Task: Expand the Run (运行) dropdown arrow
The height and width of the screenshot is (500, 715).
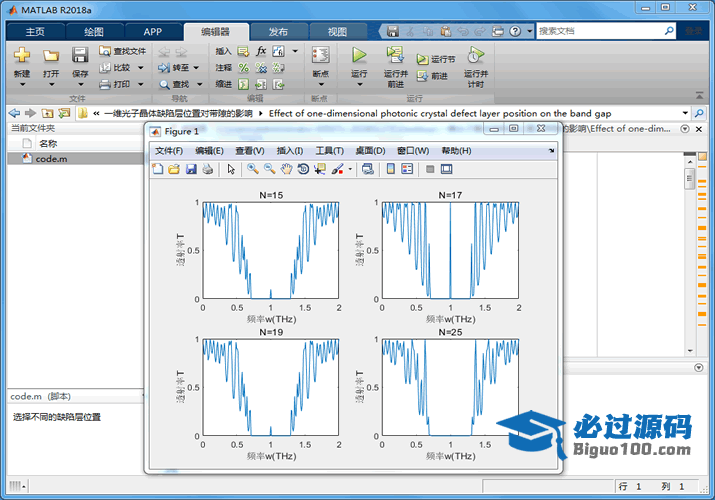Action: [x=359, y=84]
